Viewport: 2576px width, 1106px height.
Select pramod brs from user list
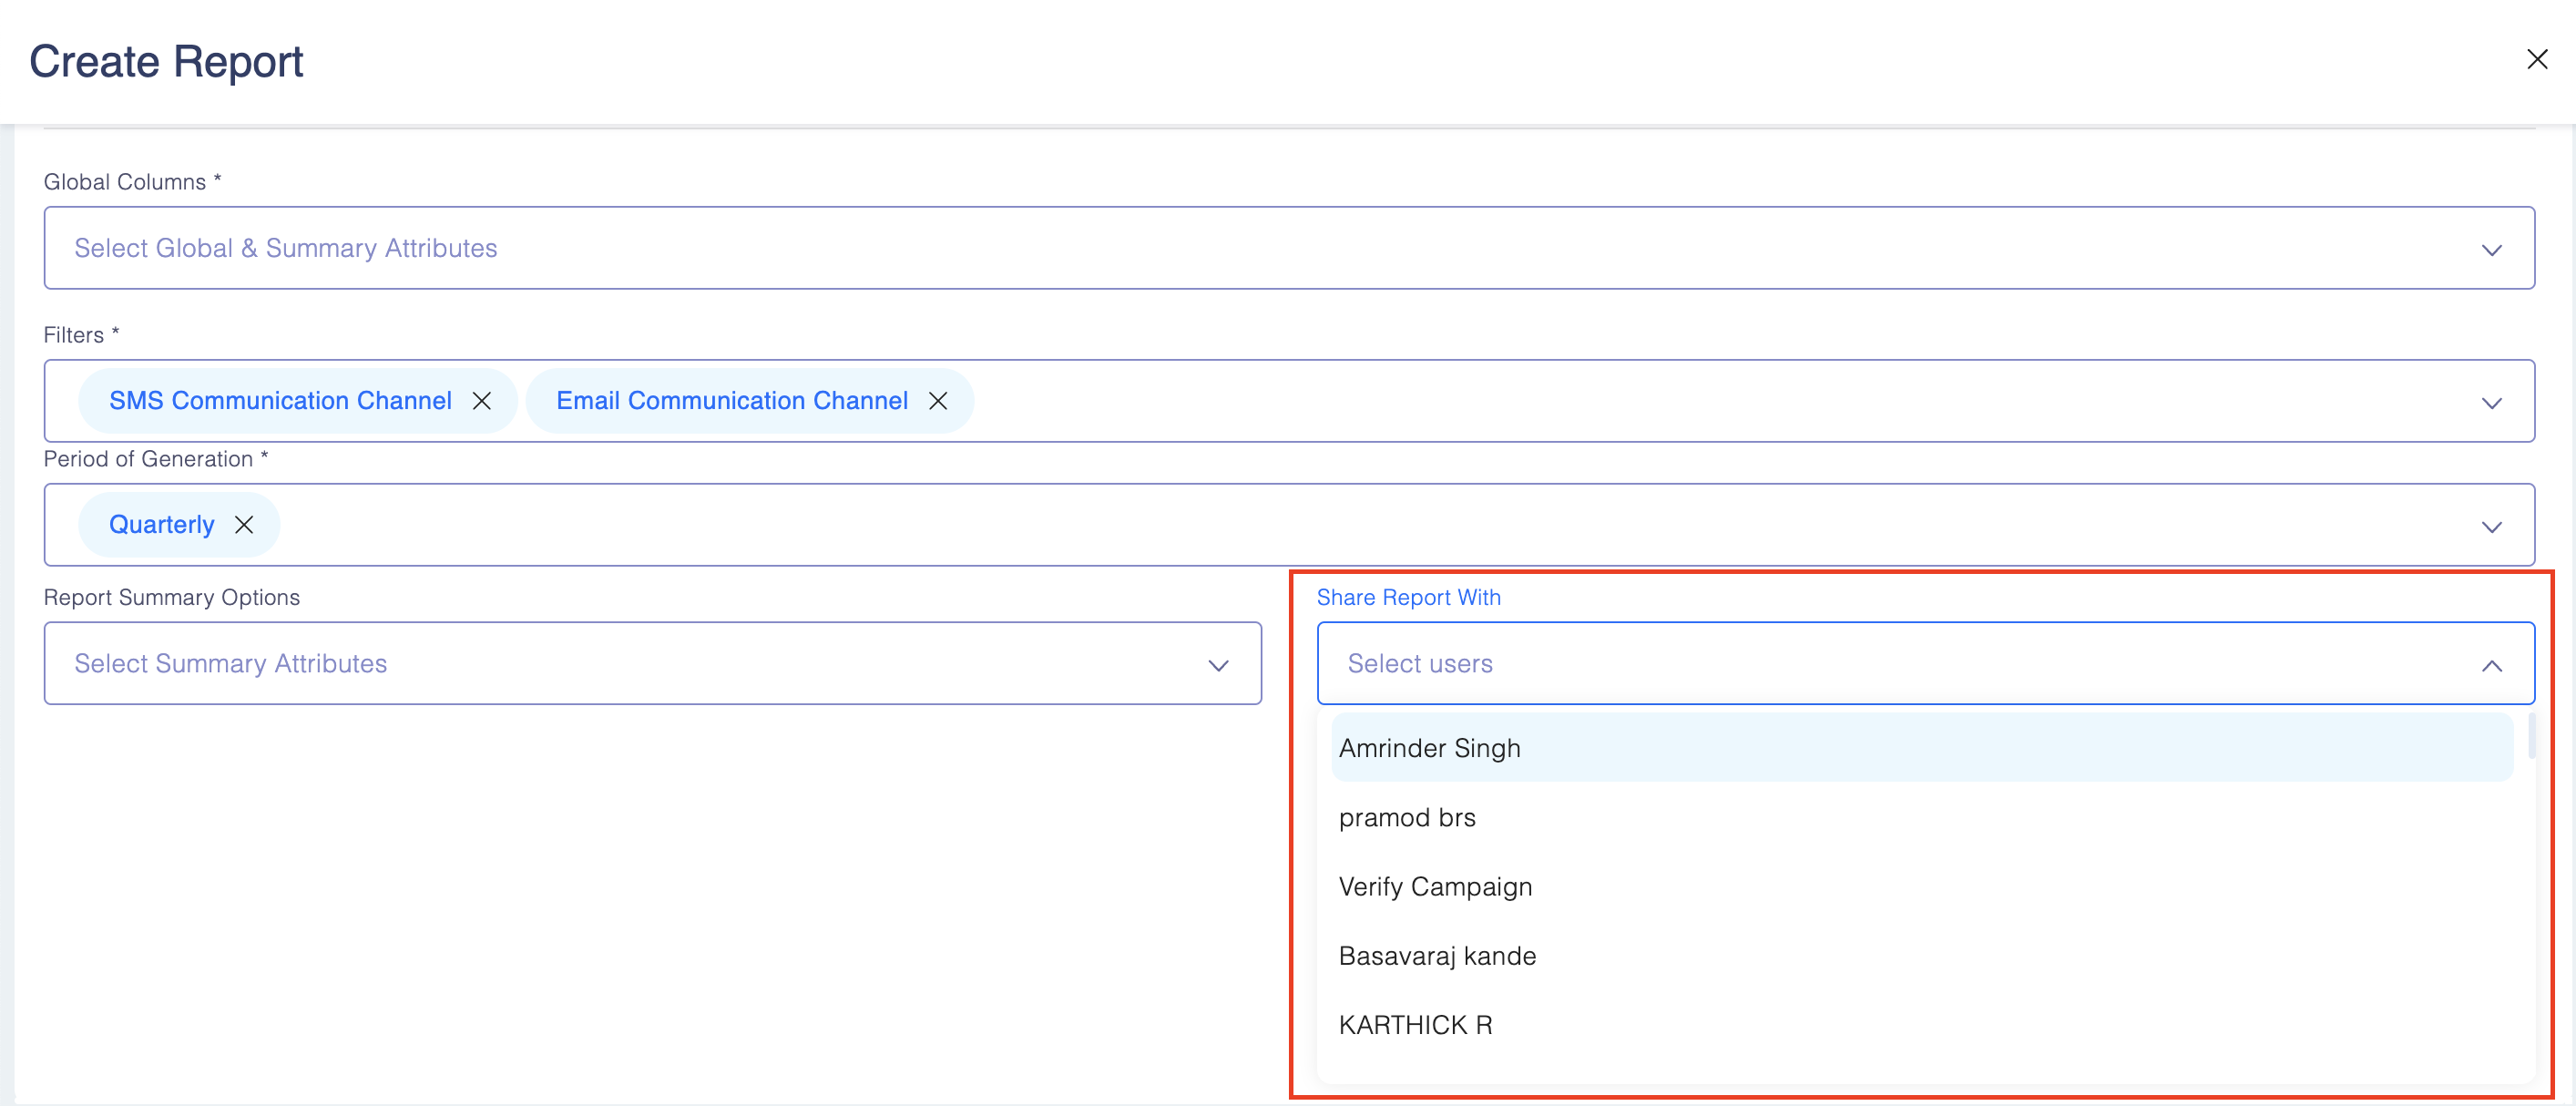coord(1406,817)
